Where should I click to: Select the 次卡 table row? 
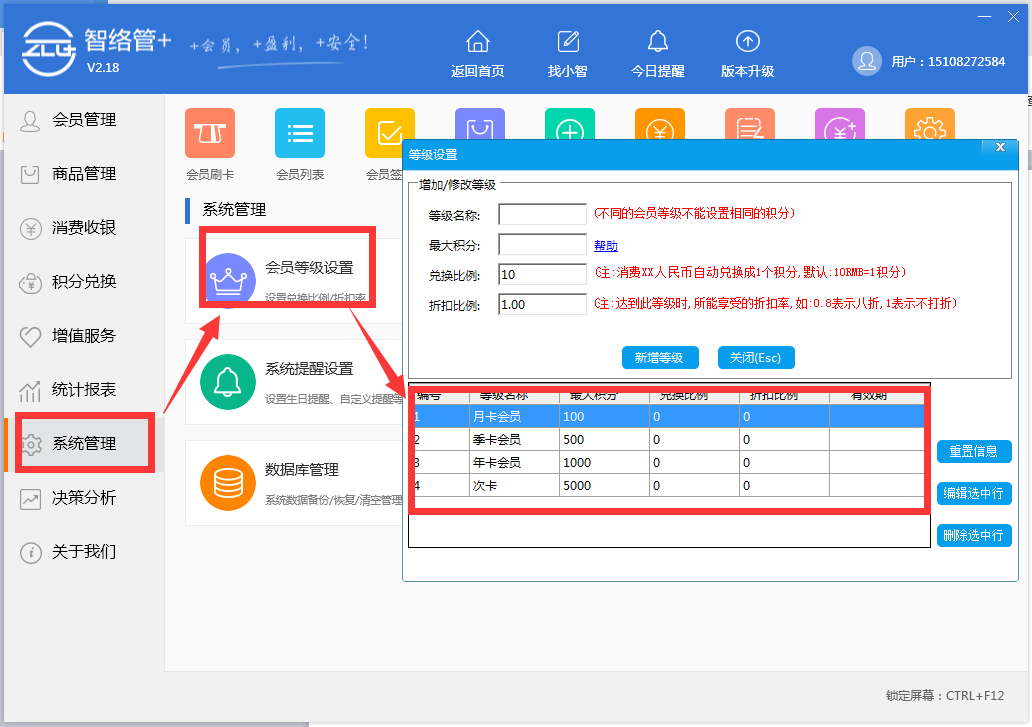(669, 486)
